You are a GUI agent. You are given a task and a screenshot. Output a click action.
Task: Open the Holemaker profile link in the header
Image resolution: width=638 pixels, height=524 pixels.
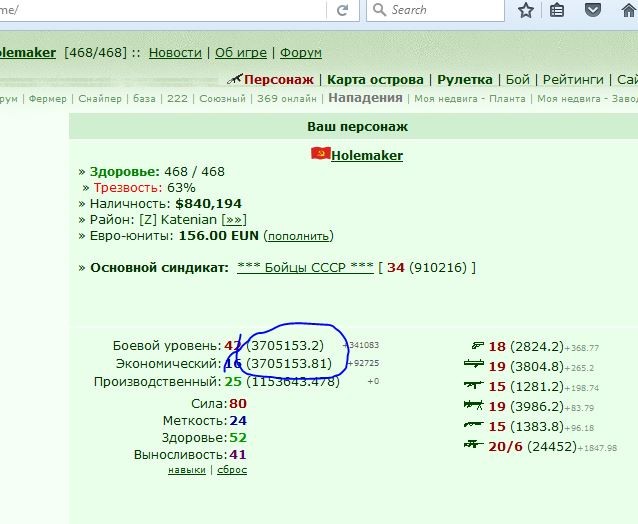click(x=28, y=53)
